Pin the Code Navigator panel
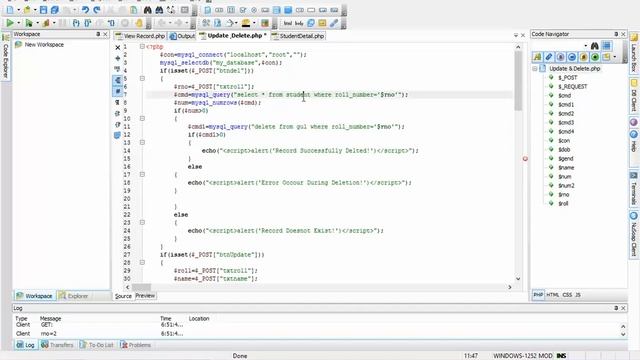 pyautogui.click(x=616, y=34)
